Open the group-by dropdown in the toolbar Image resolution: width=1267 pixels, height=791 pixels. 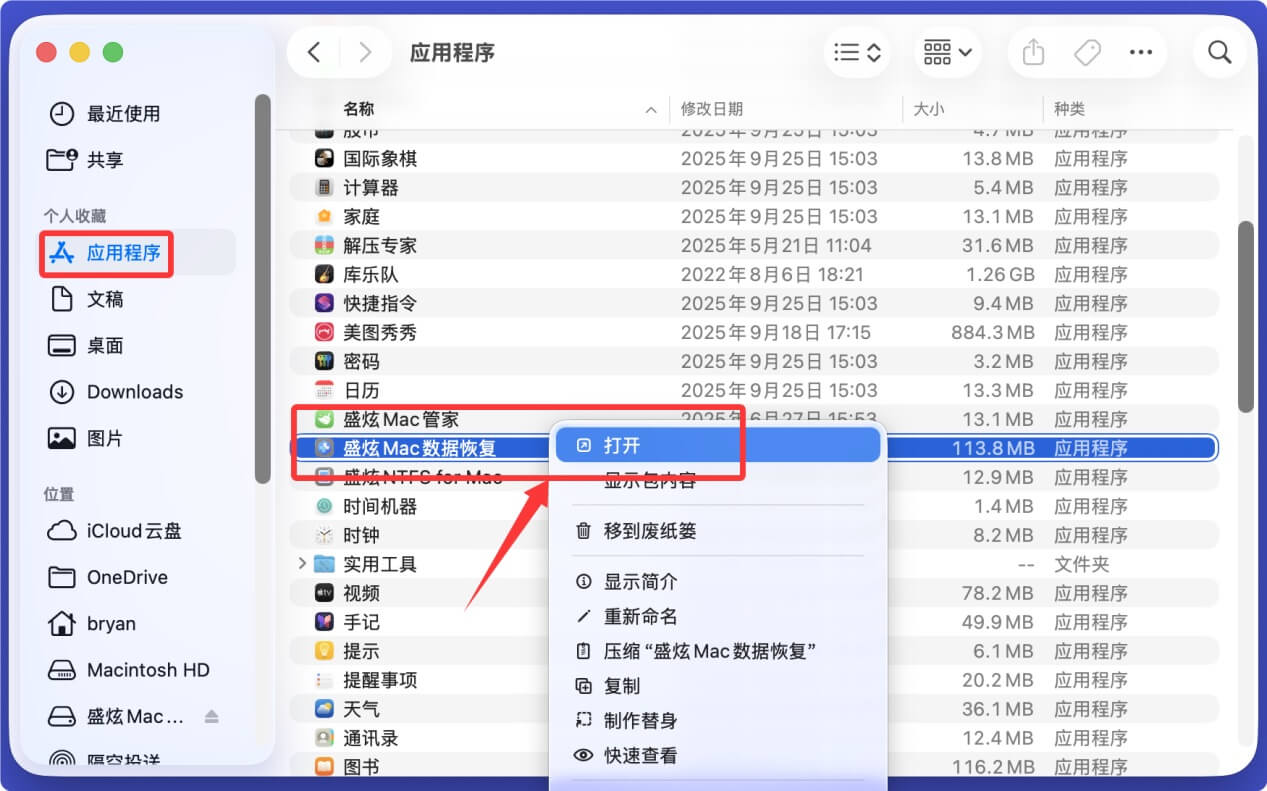point(945,52)
